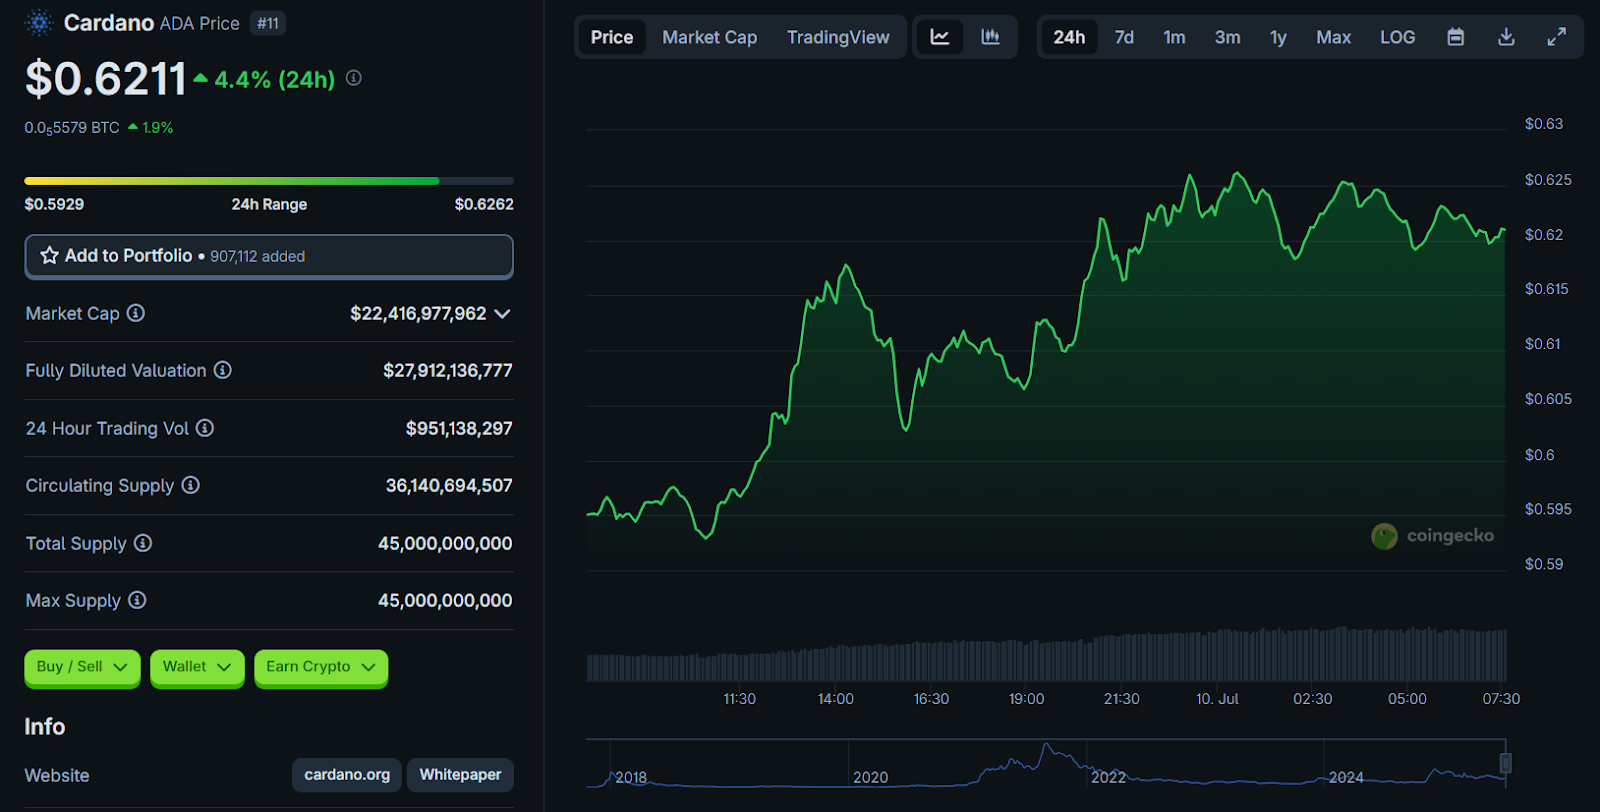Viewport: 1600px width, 812px height.
Task: Click the Info section heading
Action: [x=45, y=727]
